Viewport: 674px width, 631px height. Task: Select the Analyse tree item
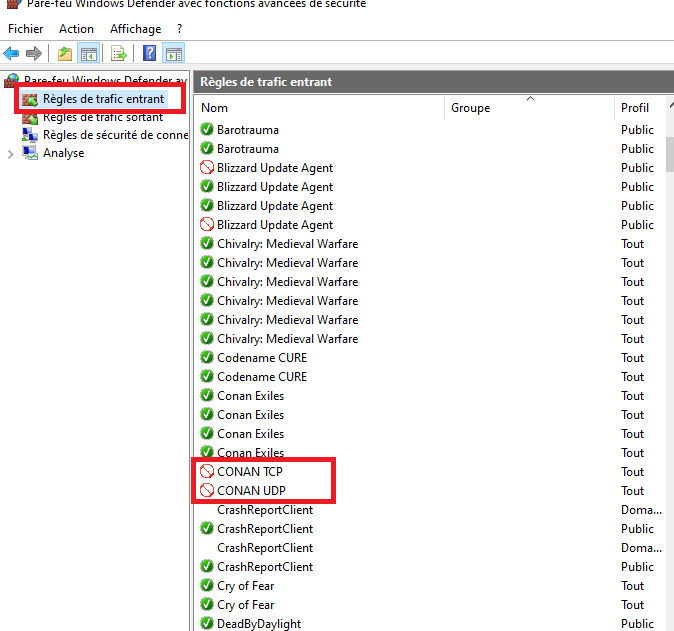click(x=64, y=153)
